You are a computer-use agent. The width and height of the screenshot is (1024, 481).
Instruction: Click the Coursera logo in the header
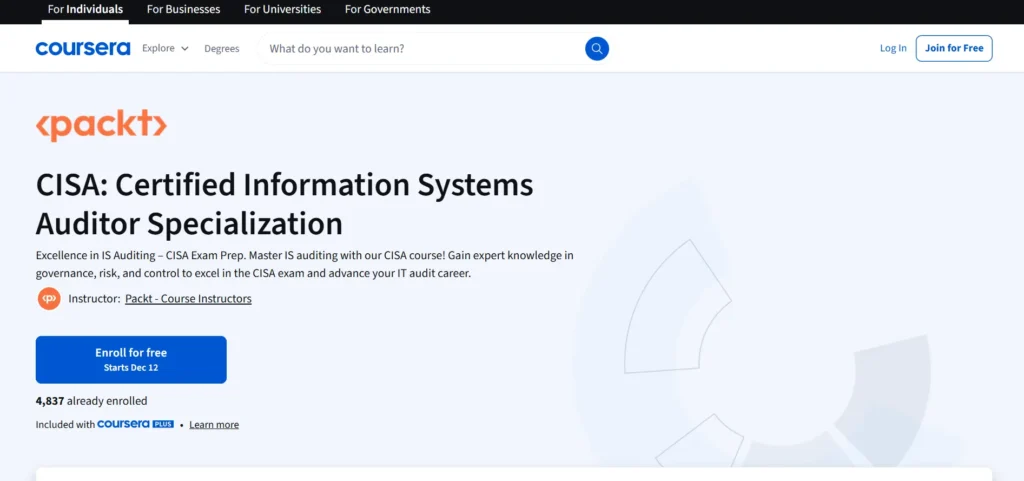point(83,48)
